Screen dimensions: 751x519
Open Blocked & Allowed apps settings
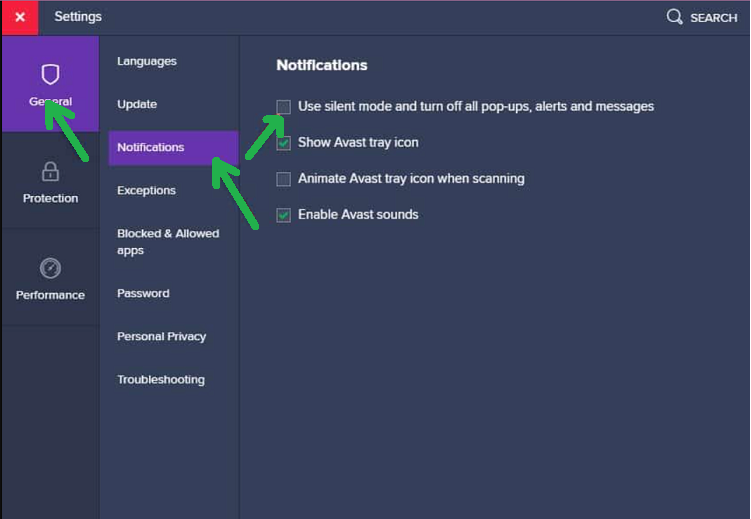[167, 242]
